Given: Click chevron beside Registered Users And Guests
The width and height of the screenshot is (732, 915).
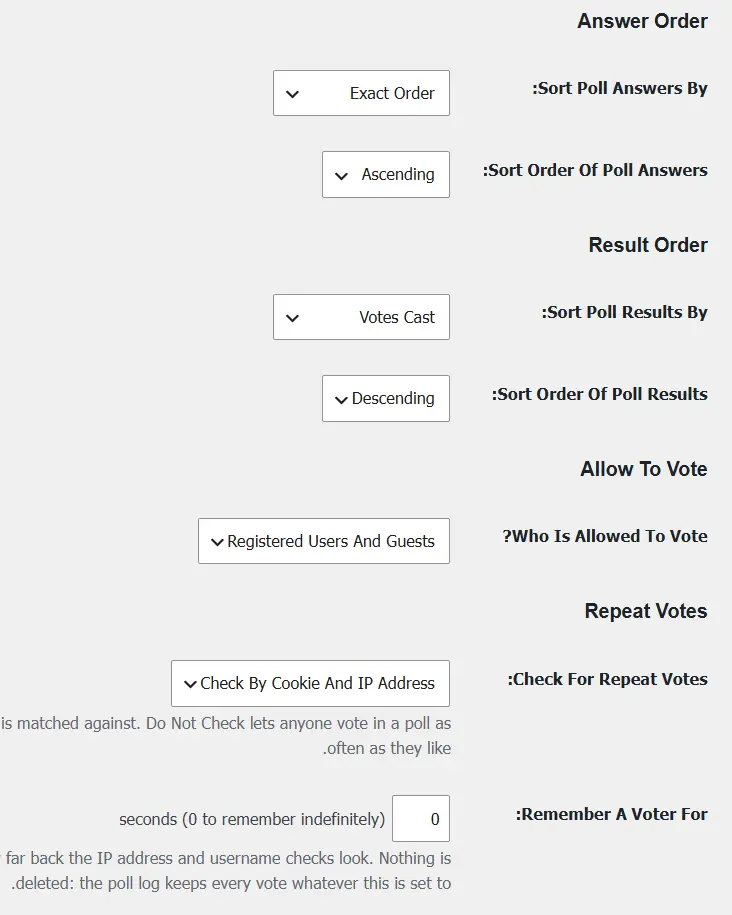Looking at the screenshot, I should pyautogui.click(x=217, y=542).
